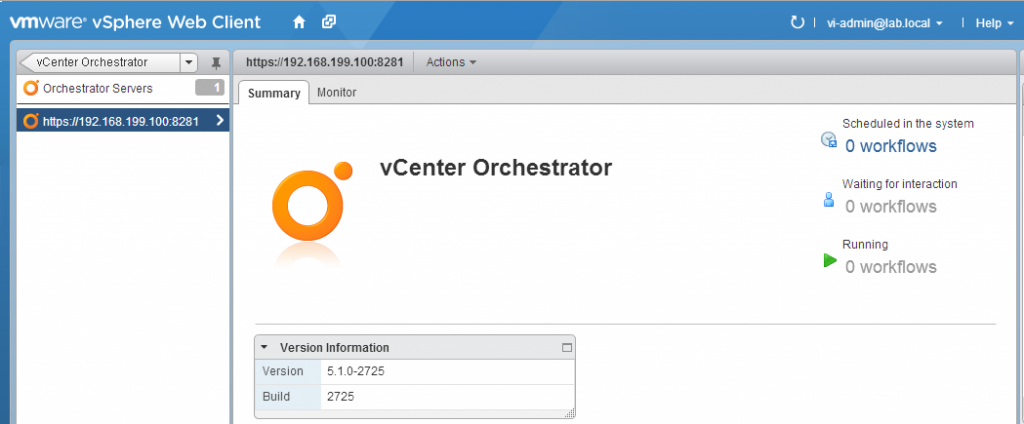The height and width of the screenshot is (424, 1024).
Task: Collapse the Version Information panel
Action: 264,348
